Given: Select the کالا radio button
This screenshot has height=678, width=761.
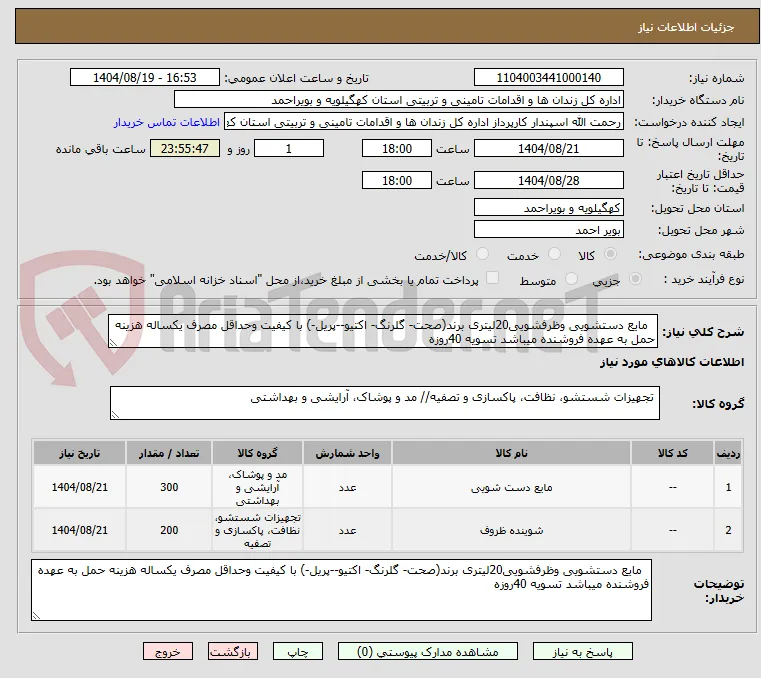Looking at the screenshot, I should [x=610, y=254].
